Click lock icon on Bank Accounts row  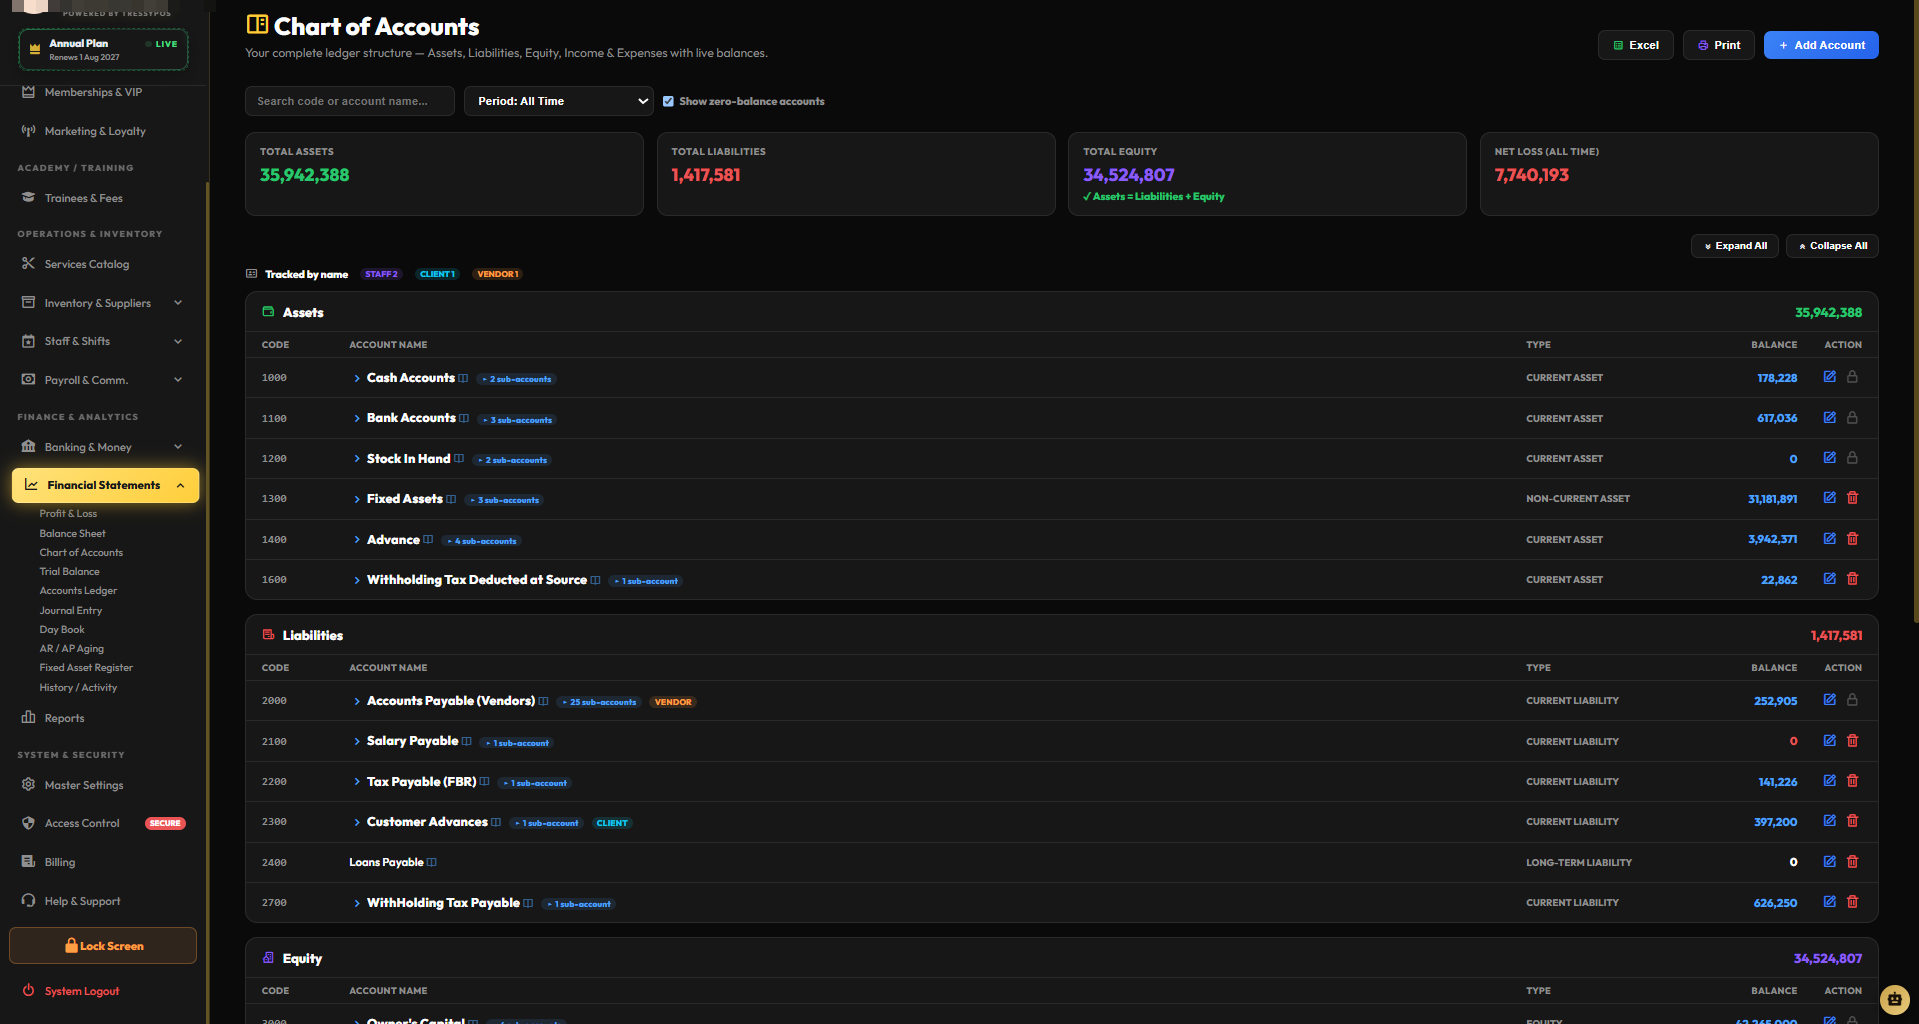pos(1852,418)
